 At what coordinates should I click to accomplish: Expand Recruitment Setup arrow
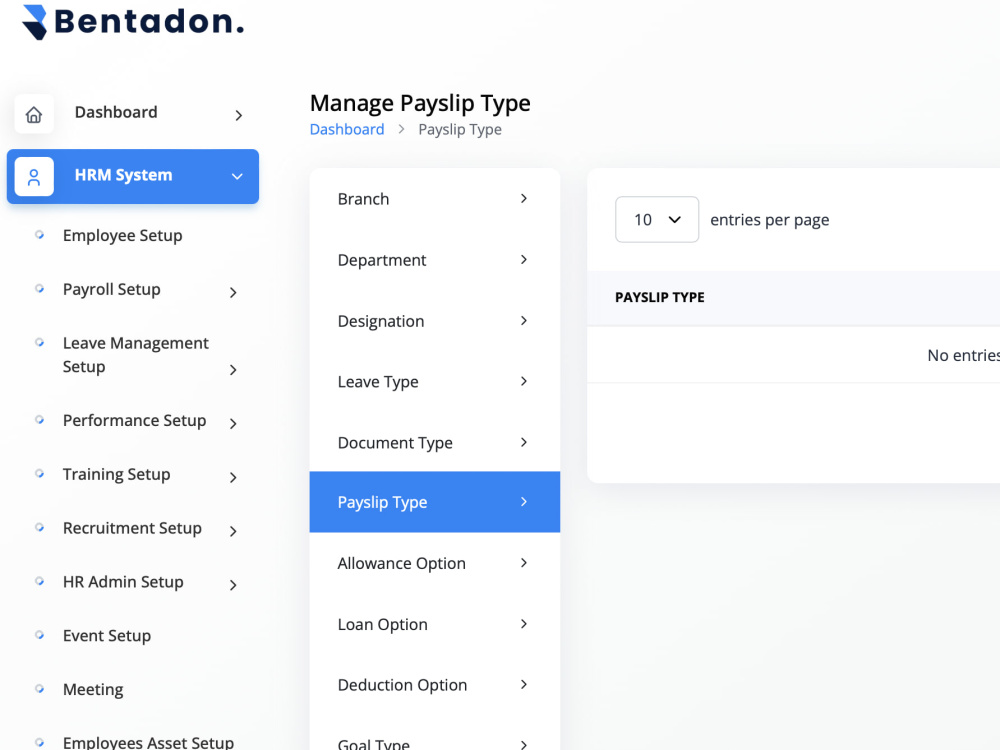[233, 531]
